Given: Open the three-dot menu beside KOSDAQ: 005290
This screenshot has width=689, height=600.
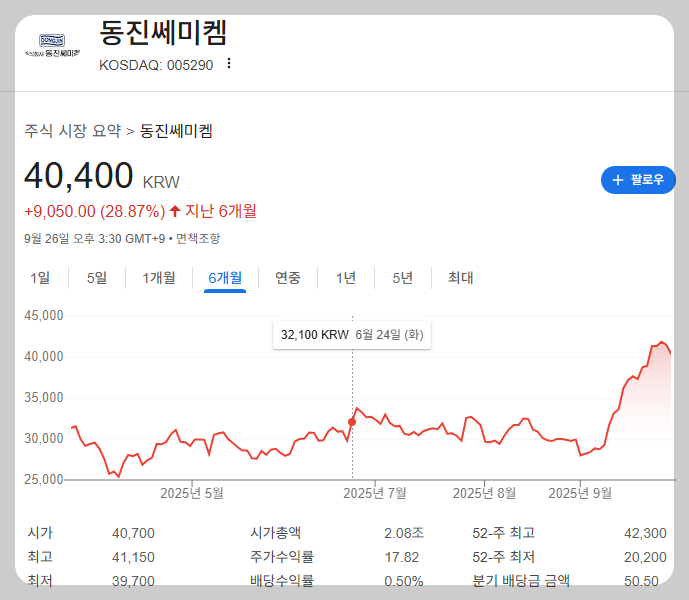Looking at the screenshot, I should [228, 63].
